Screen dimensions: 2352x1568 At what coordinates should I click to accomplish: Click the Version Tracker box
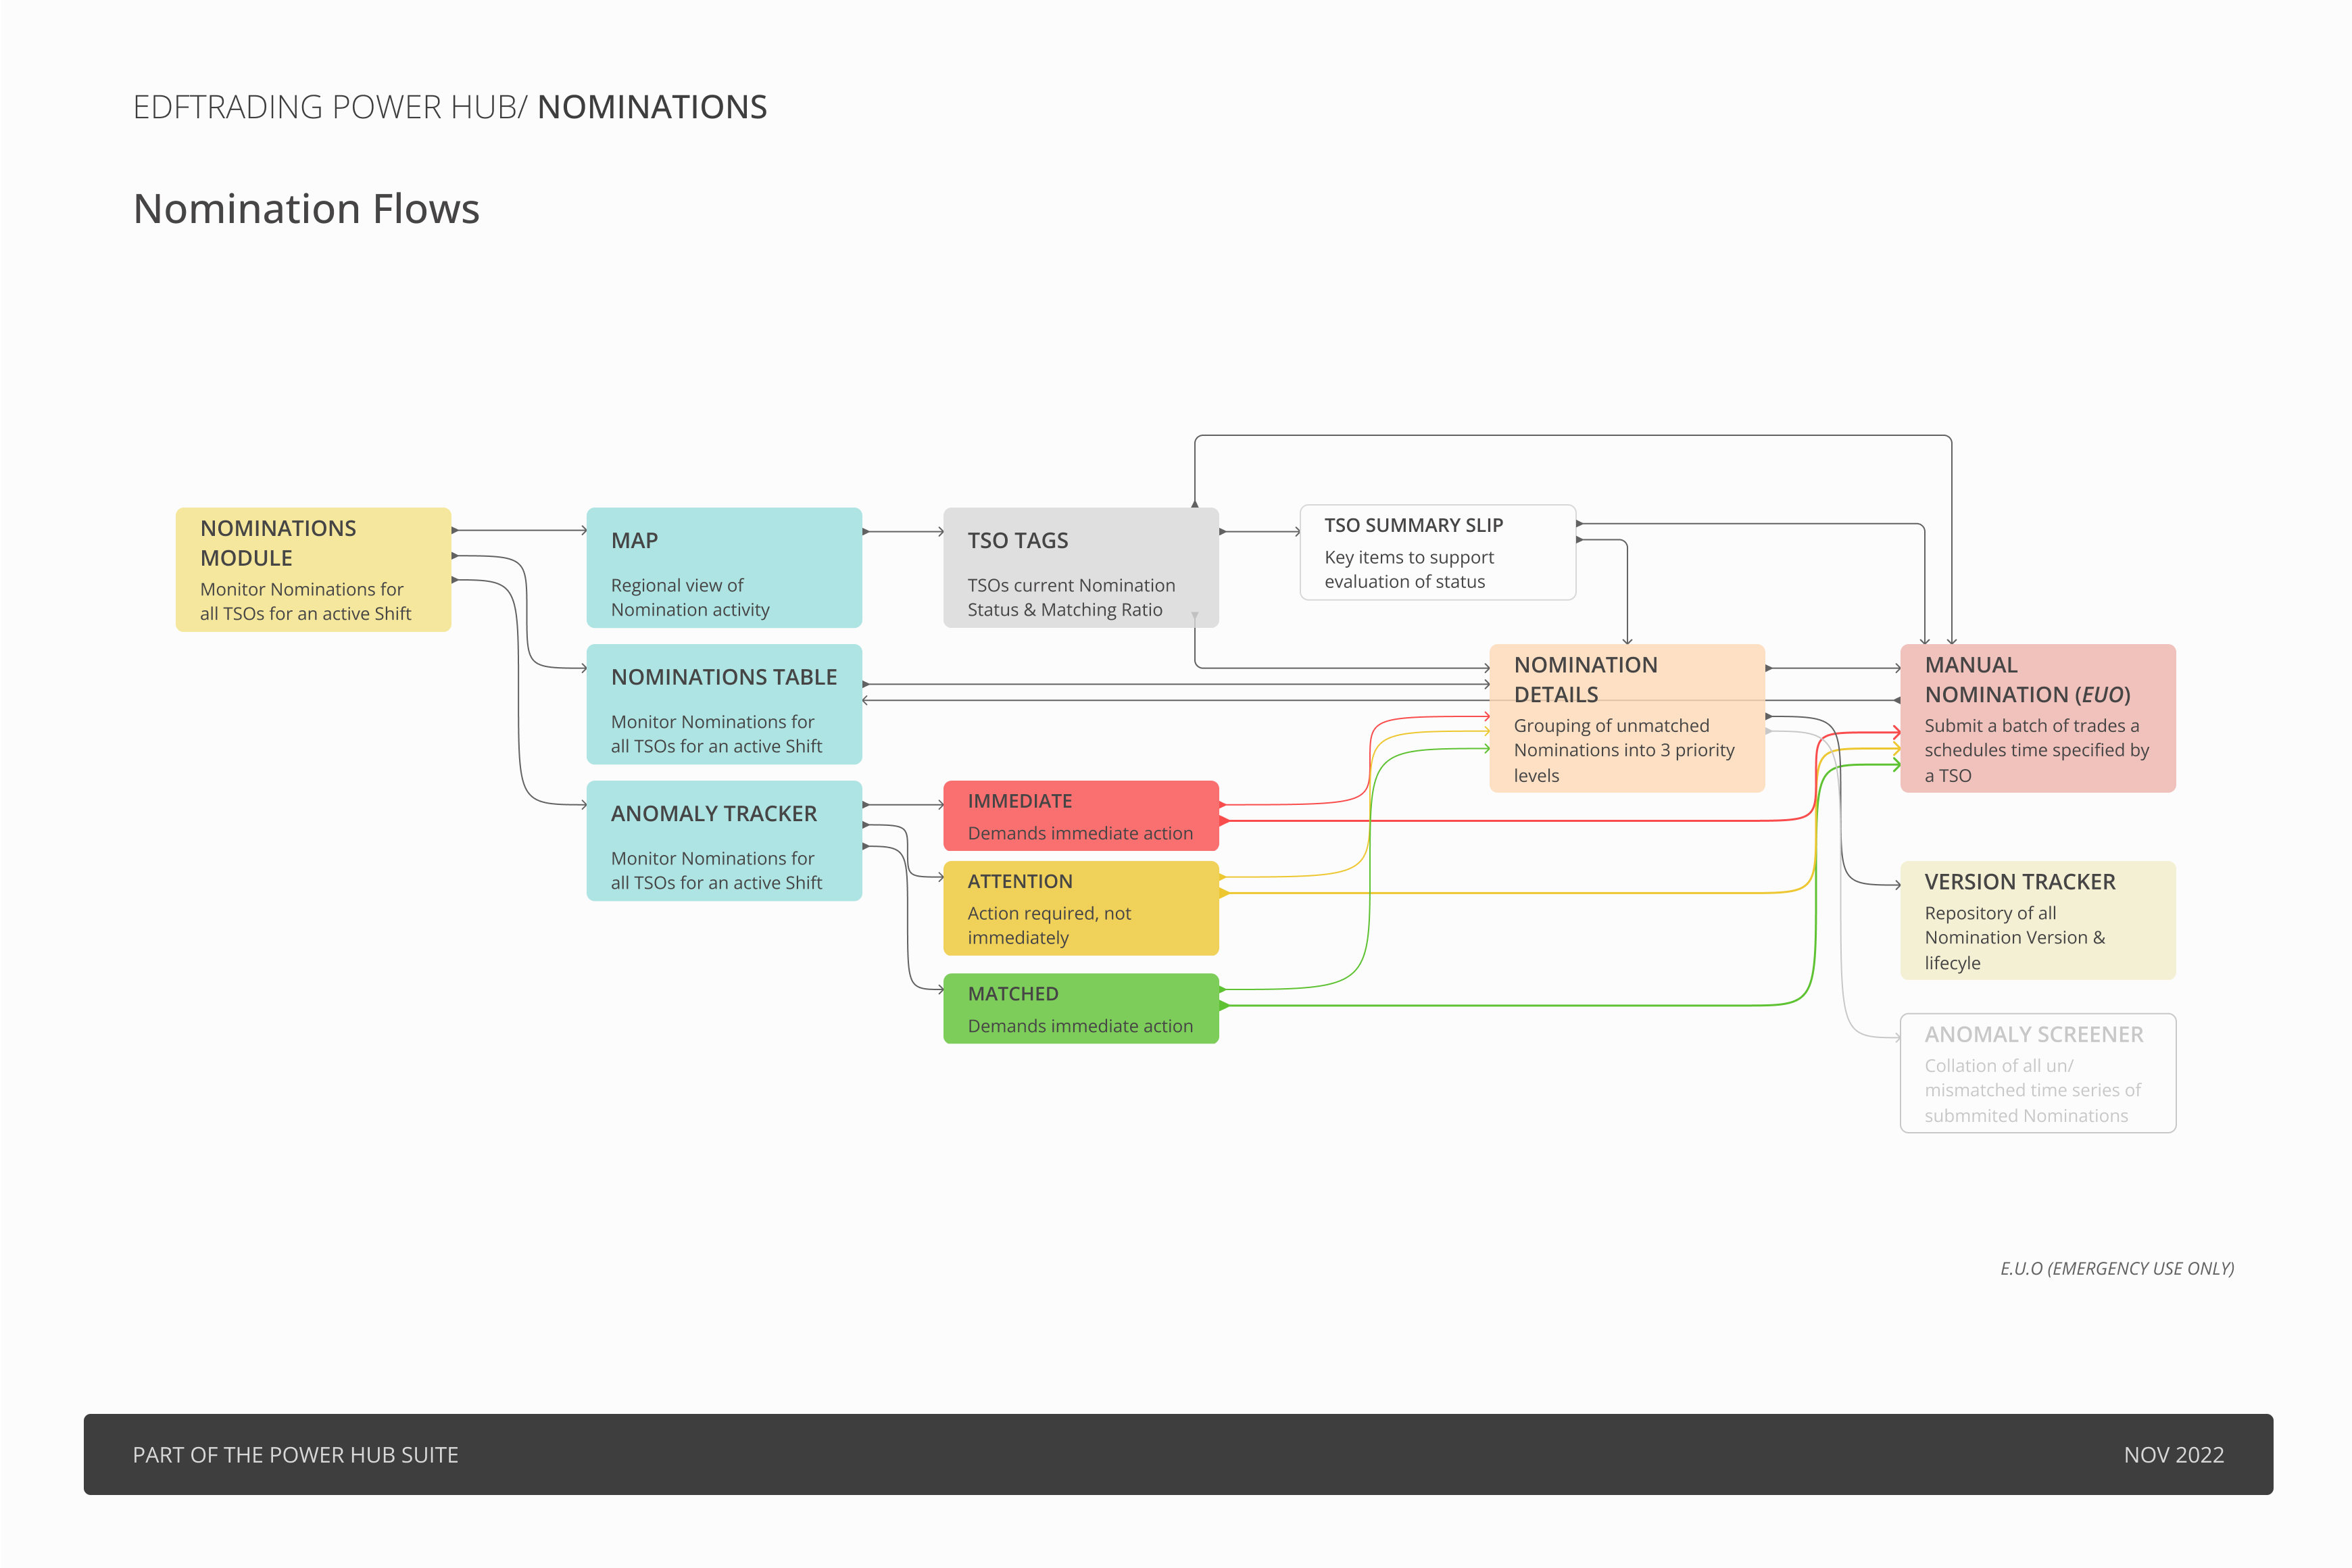click(2037, 920)
